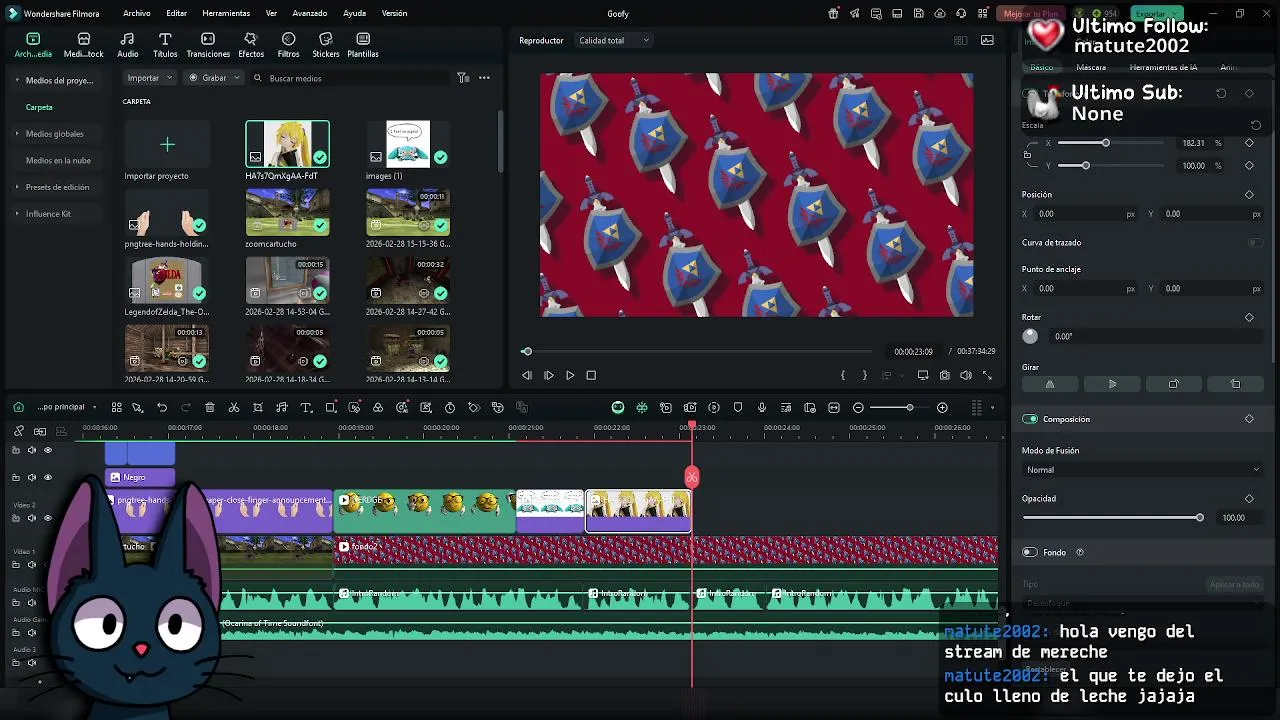Click the Opacidad slider handle
This screenshot has width=1280, height=720.
click(1199, 517)
